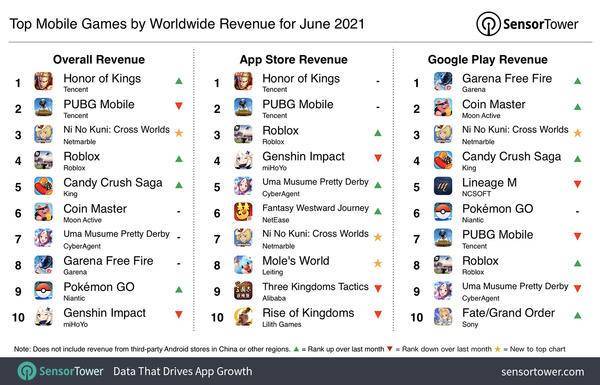600x385 pixels.
Task: Click the Pokémon GO icon in Google Play Revenue
Action: tap(443, 212)
